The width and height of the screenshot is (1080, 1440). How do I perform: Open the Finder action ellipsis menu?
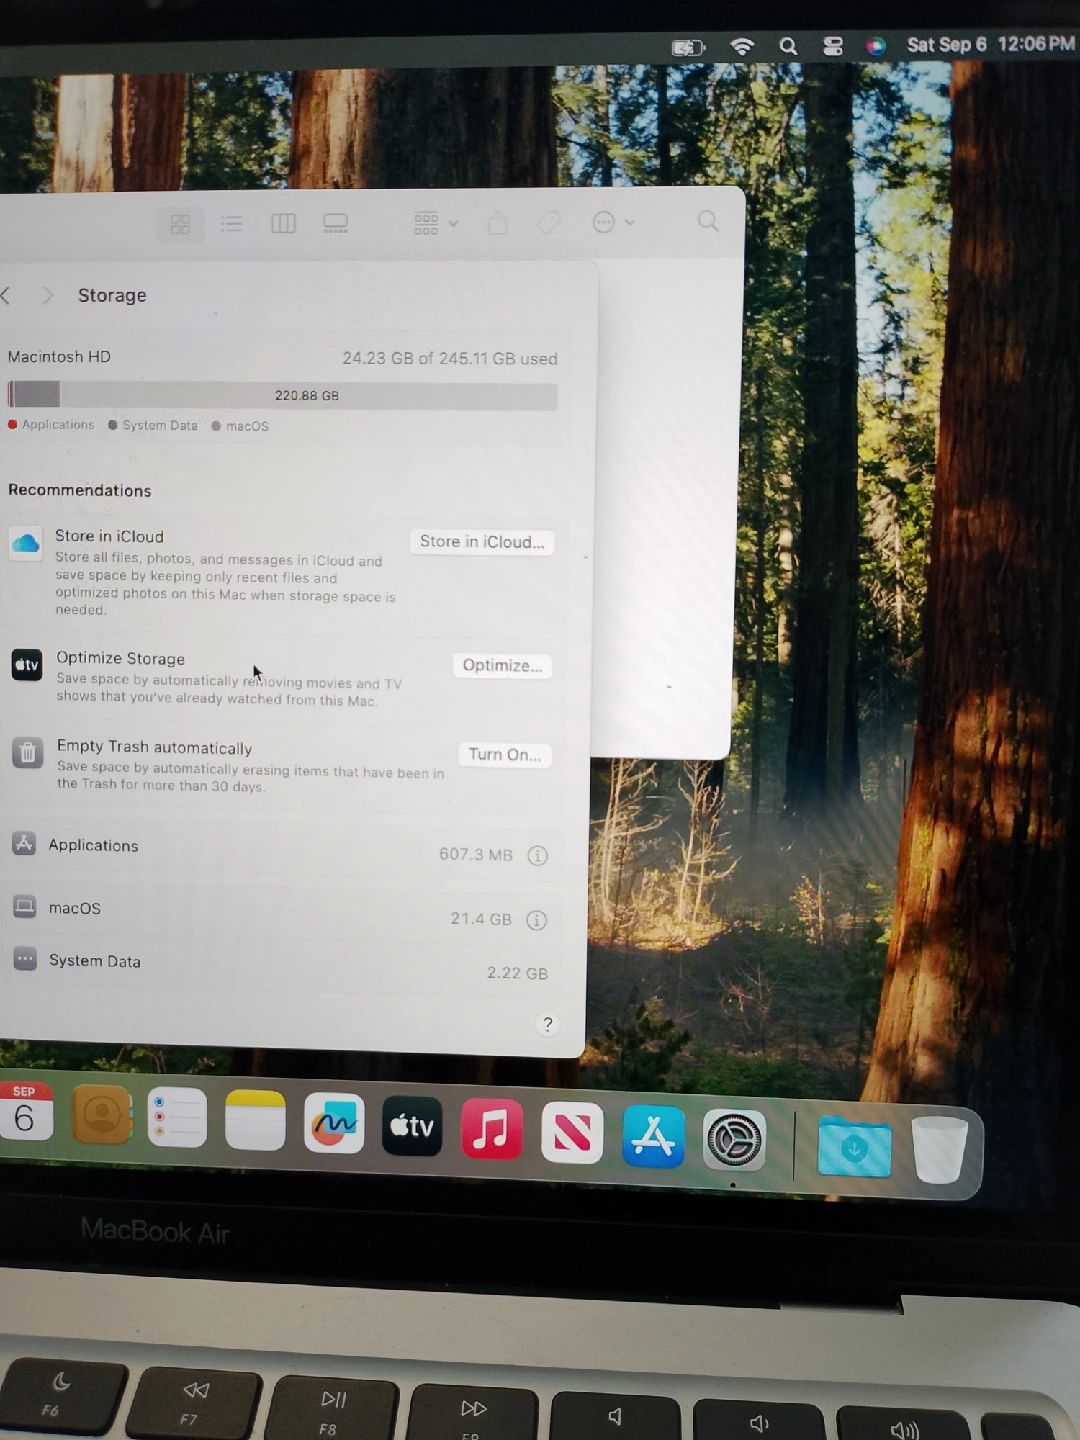tap(613, 222)
